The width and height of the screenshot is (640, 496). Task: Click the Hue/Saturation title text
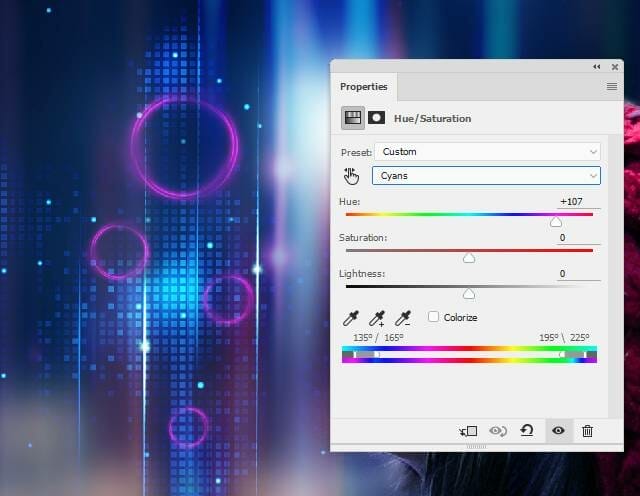point(432,118)
